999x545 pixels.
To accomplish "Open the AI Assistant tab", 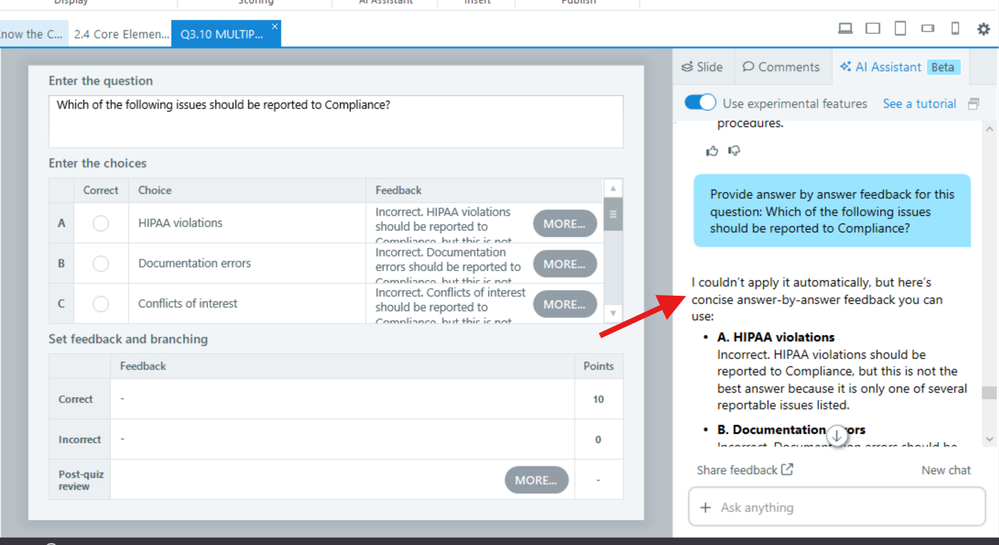I will coord(900,67).
